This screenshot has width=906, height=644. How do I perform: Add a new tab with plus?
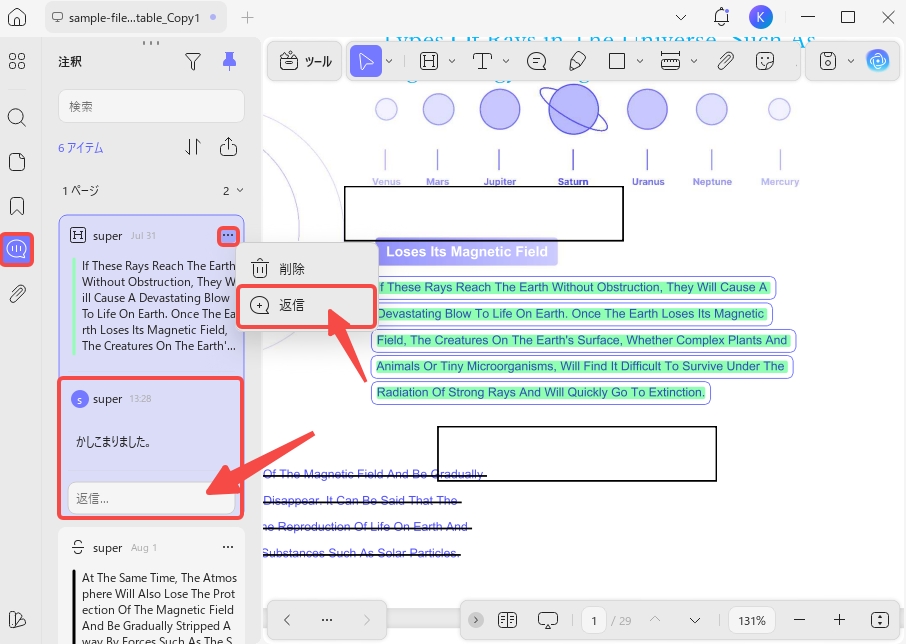247,18
